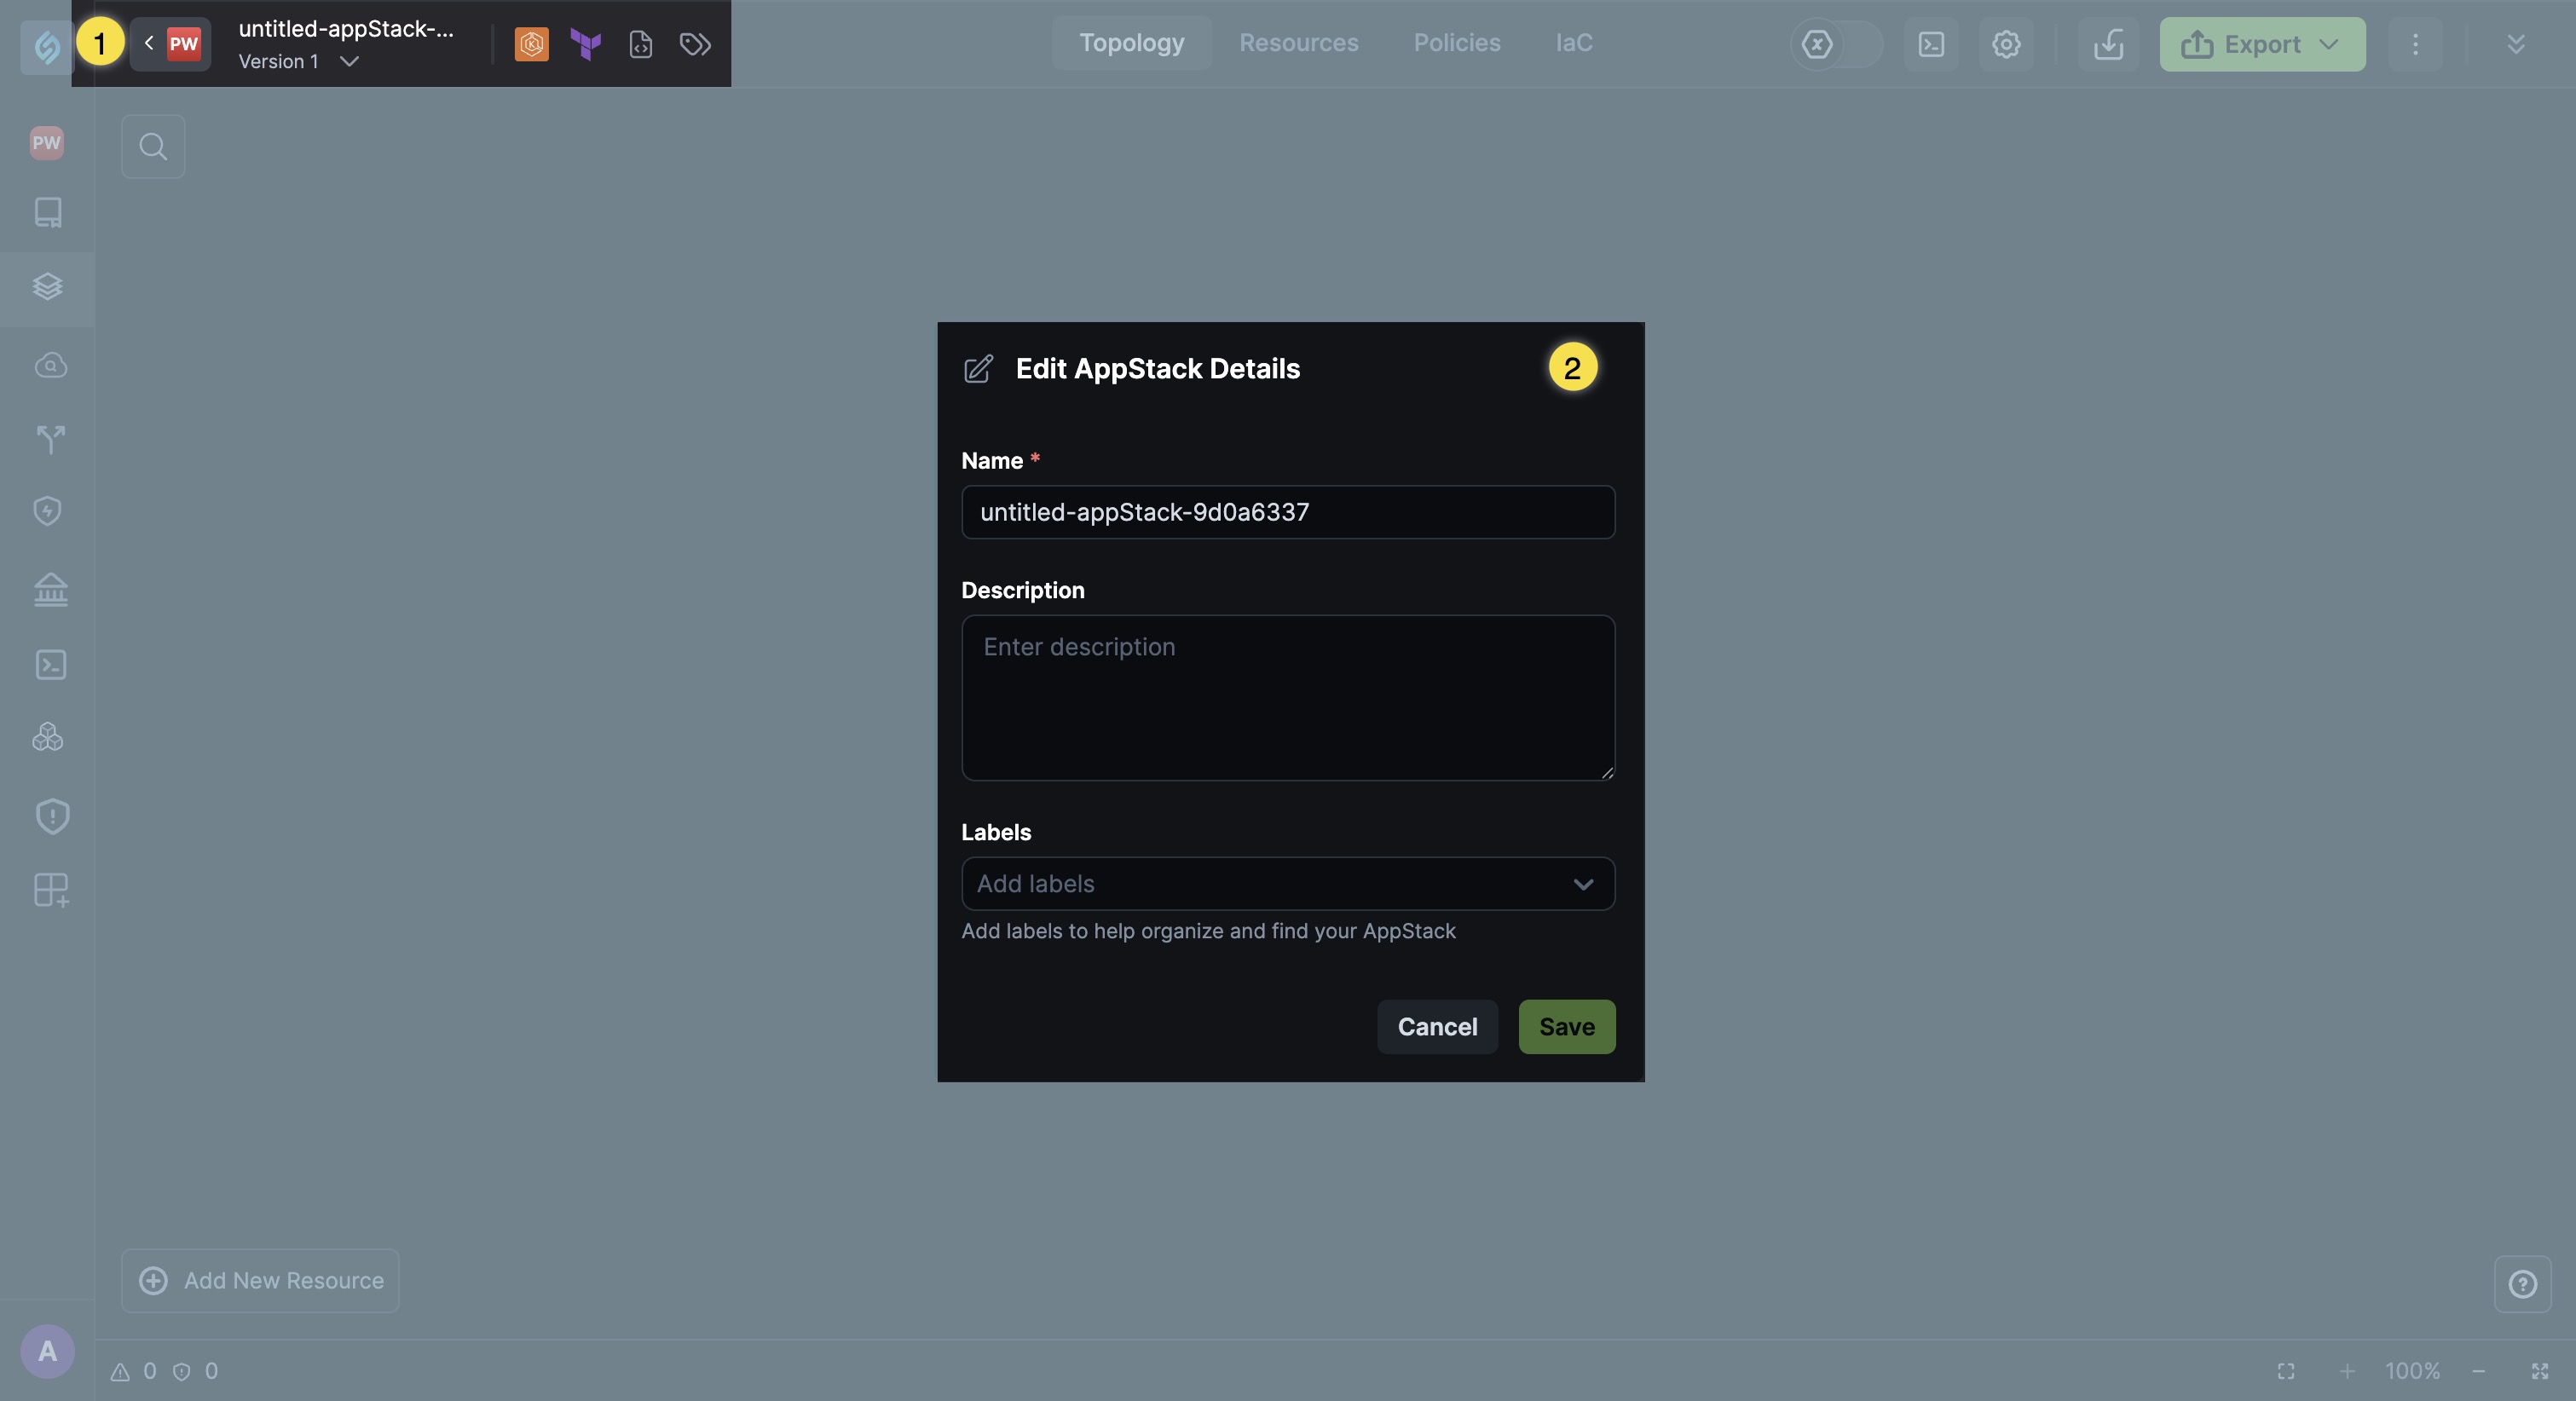Click the Export button
2576x1401 pixels.
(2262, 44)
